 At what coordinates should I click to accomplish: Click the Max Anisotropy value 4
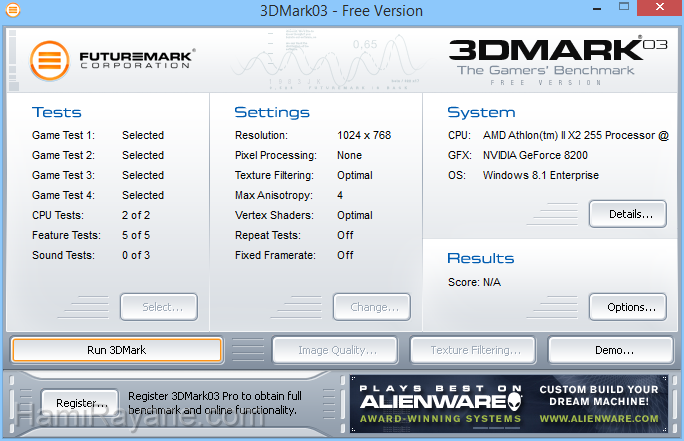point(340,195)
